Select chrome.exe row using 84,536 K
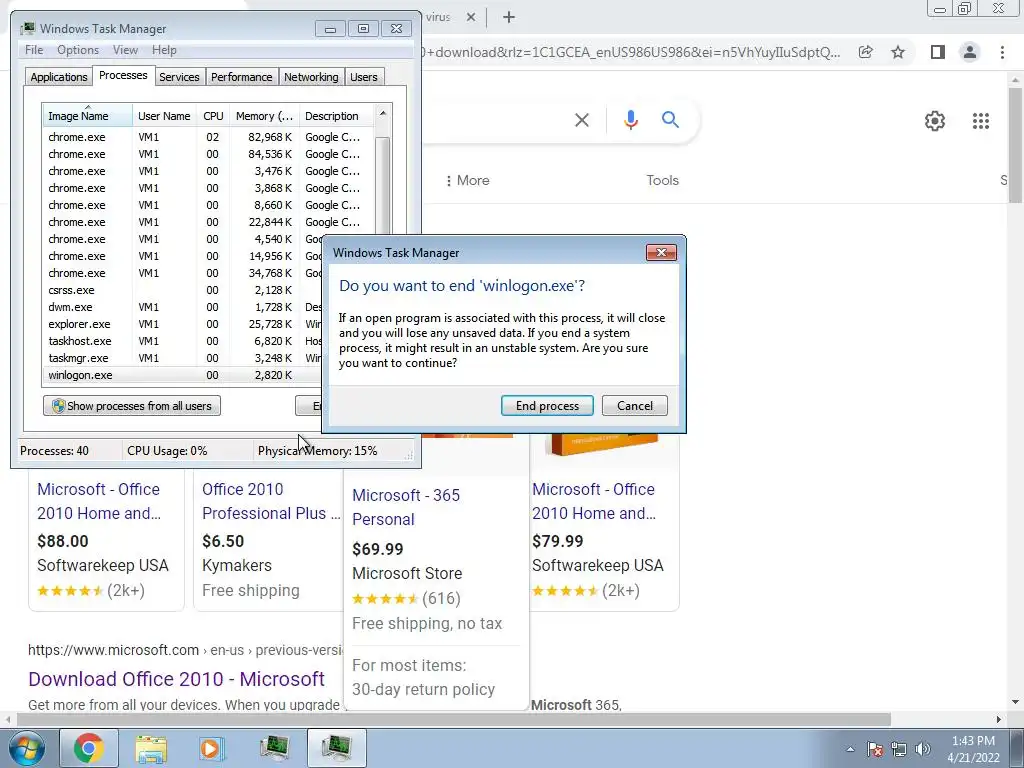The width and height of the screenshot is (1024, 768). click(x=209, y=154)
